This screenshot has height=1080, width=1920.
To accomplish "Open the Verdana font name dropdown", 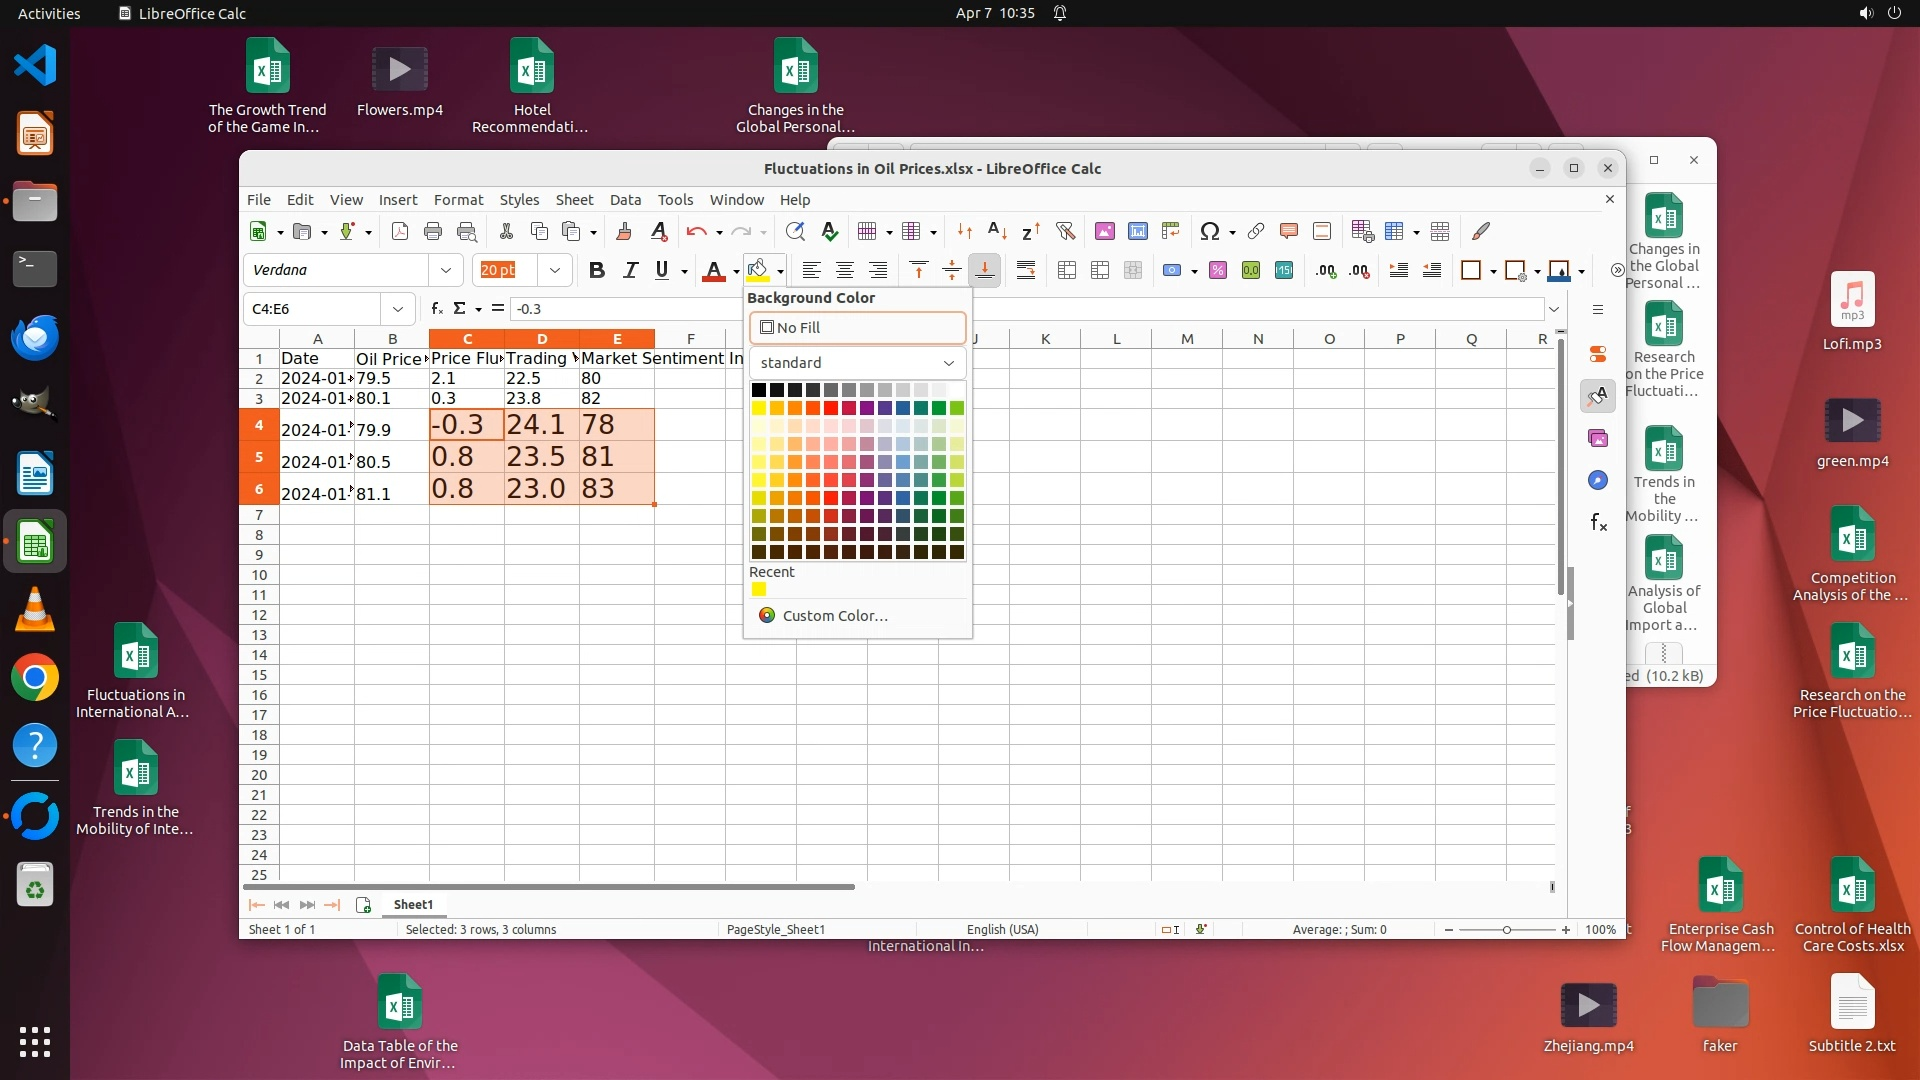I will [445, 270].
